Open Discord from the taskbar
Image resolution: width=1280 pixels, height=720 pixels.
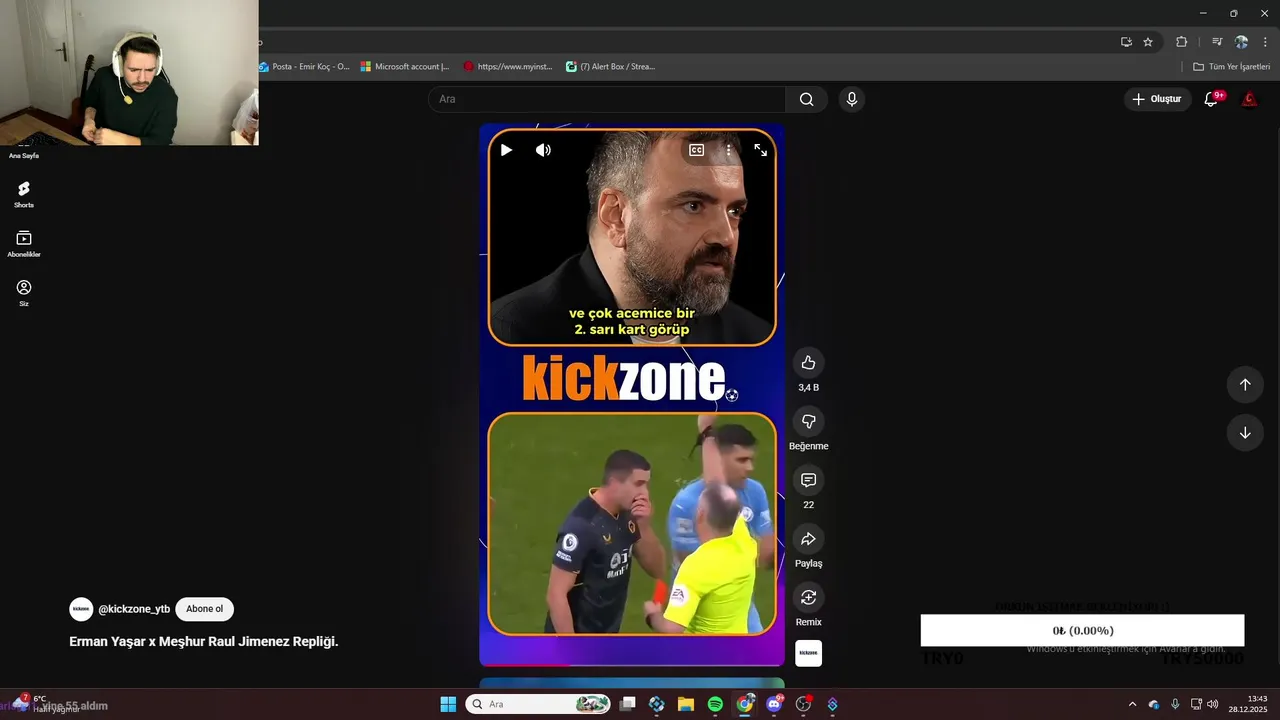pos(774,704)
